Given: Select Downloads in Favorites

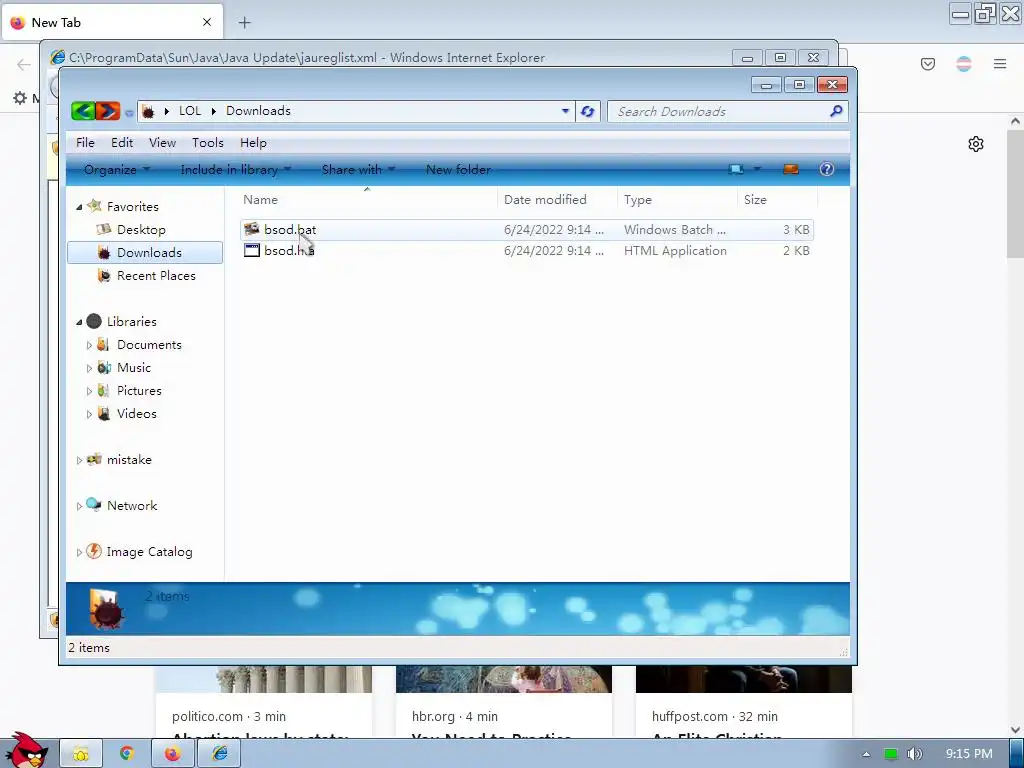Looking at the screenshot, I should click(144, 253).
